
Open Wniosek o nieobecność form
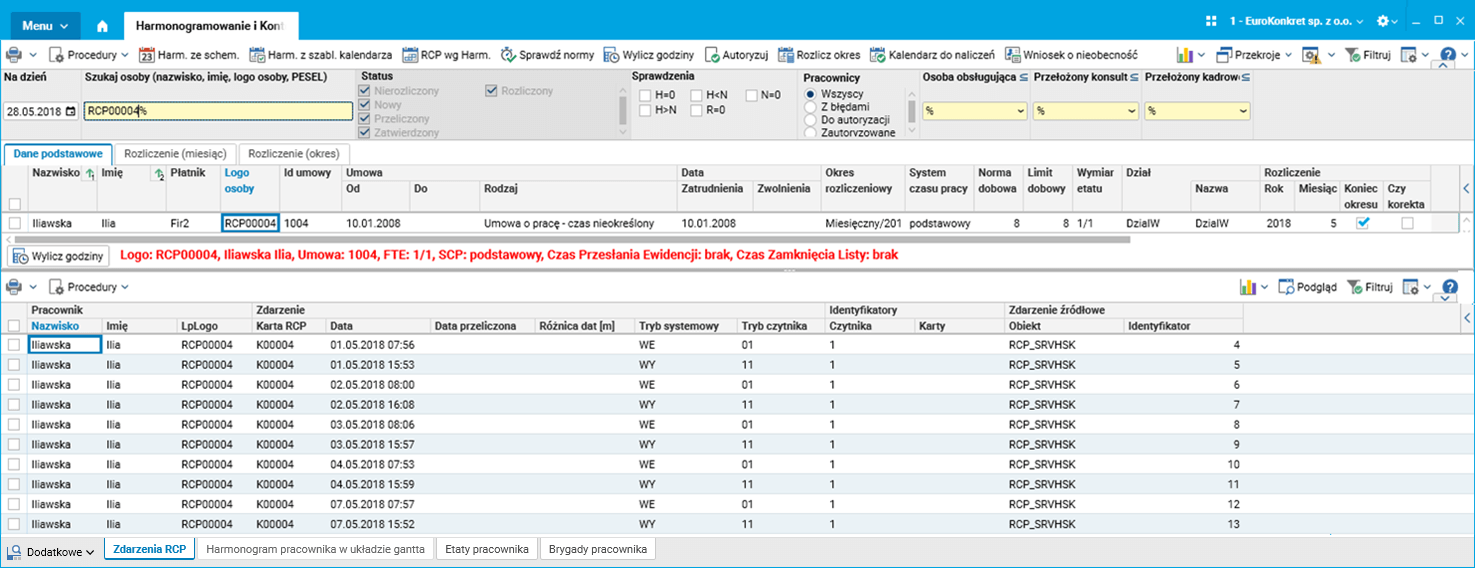click(1071, 55)
